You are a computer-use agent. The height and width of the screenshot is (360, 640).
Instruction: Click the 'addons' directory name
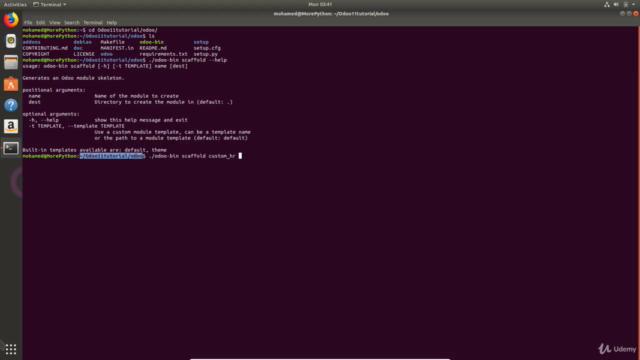(31, 42)
